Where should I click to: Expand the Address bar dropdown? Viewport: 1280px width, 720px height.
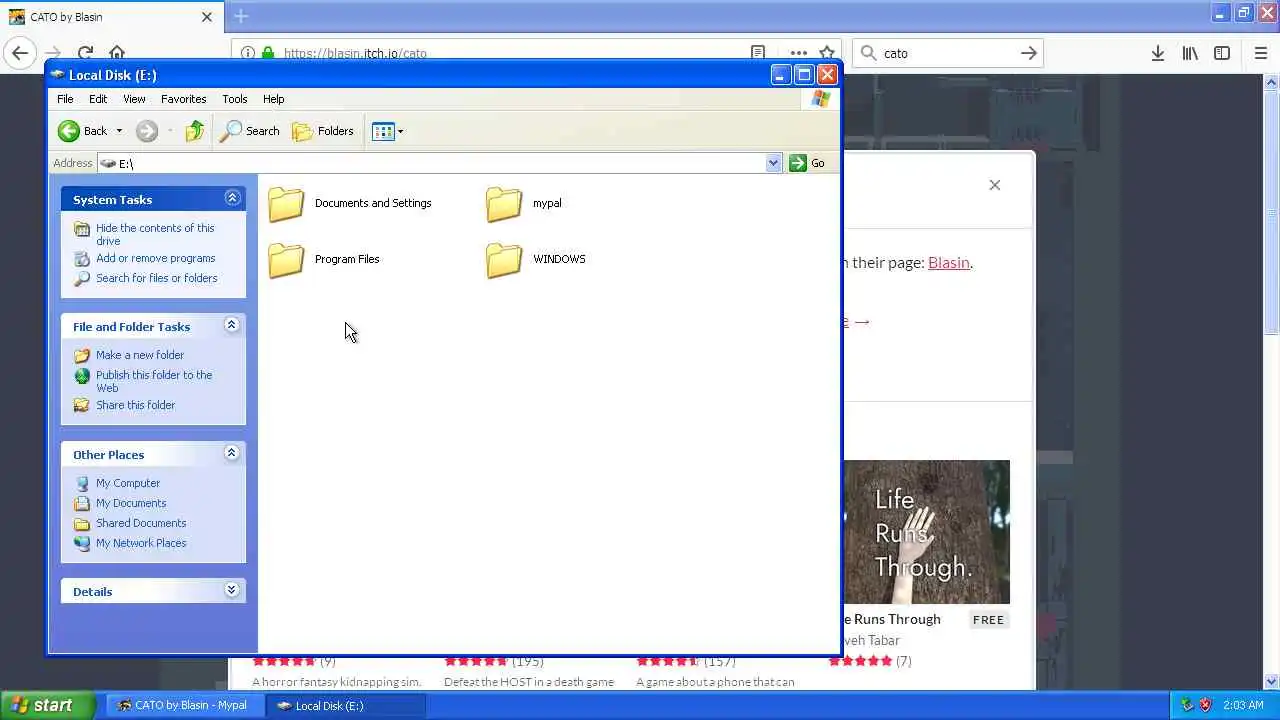(x=773, y=163)
